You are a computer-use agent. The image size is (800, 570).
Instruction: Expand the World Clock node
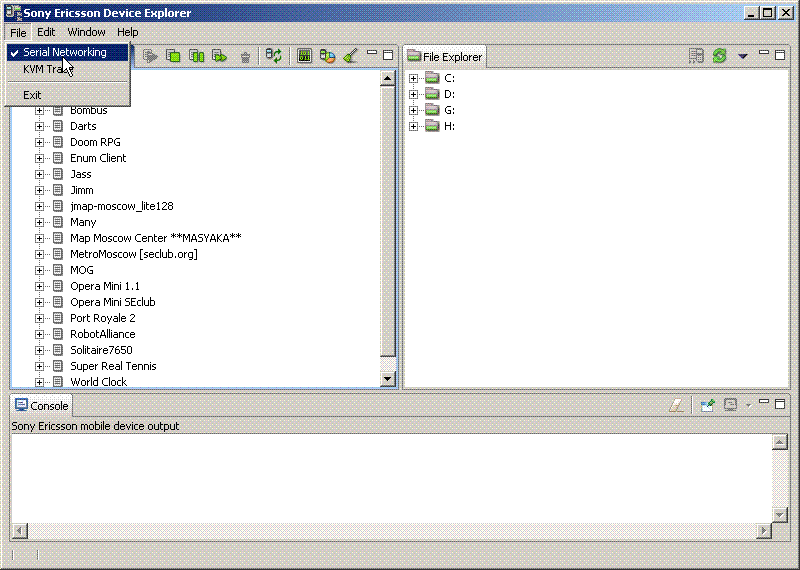pos(39,382)
